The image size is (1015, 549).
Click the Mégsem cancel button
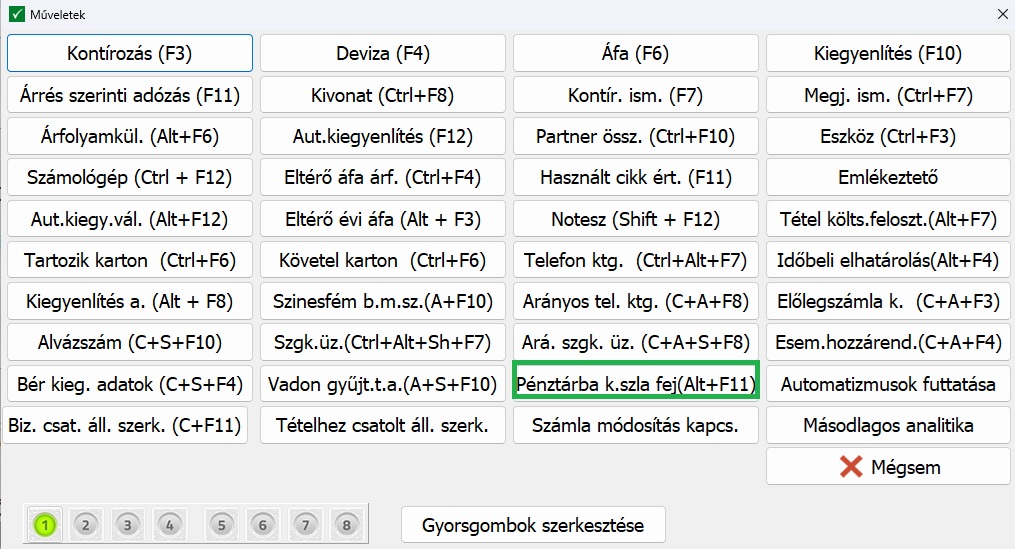[x=889, y=467]
